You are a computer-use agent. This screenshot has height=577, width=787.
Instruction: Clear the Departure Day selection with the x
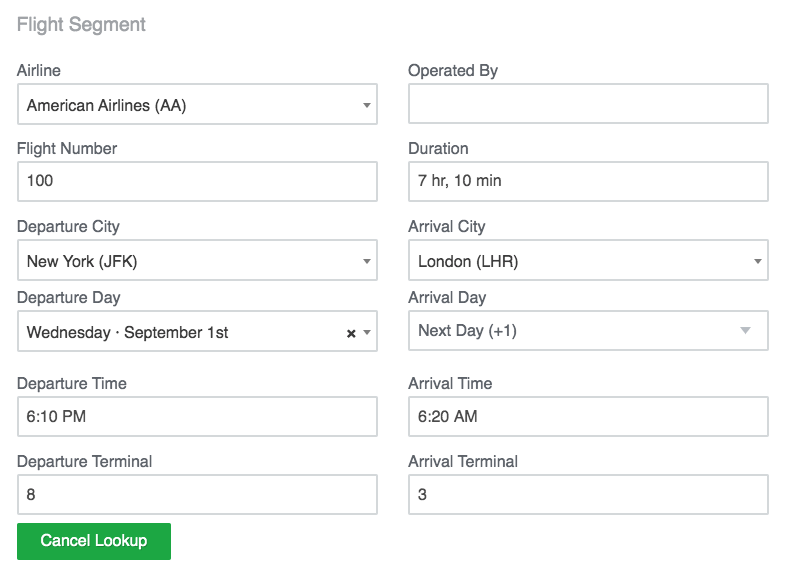(351, 333)
